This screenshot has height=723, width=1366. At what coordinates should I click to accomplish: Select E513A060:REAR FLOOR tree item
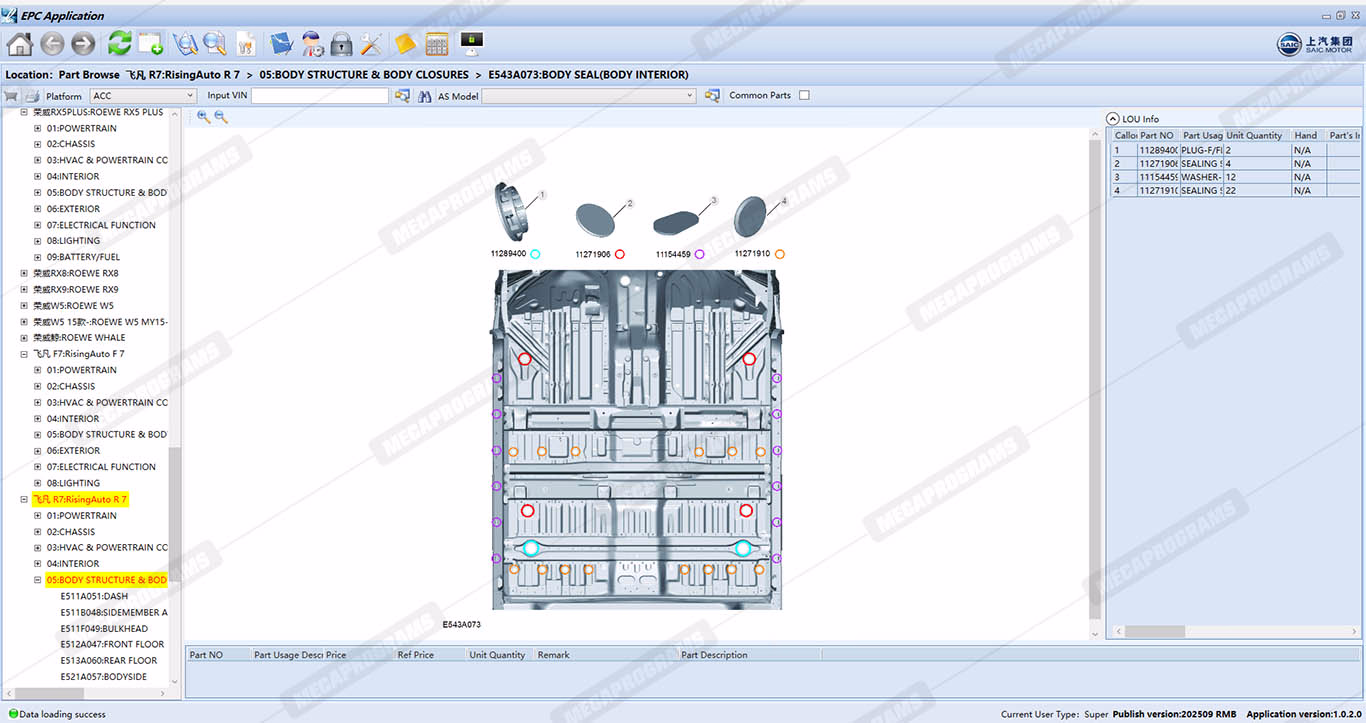coord(108,661)
